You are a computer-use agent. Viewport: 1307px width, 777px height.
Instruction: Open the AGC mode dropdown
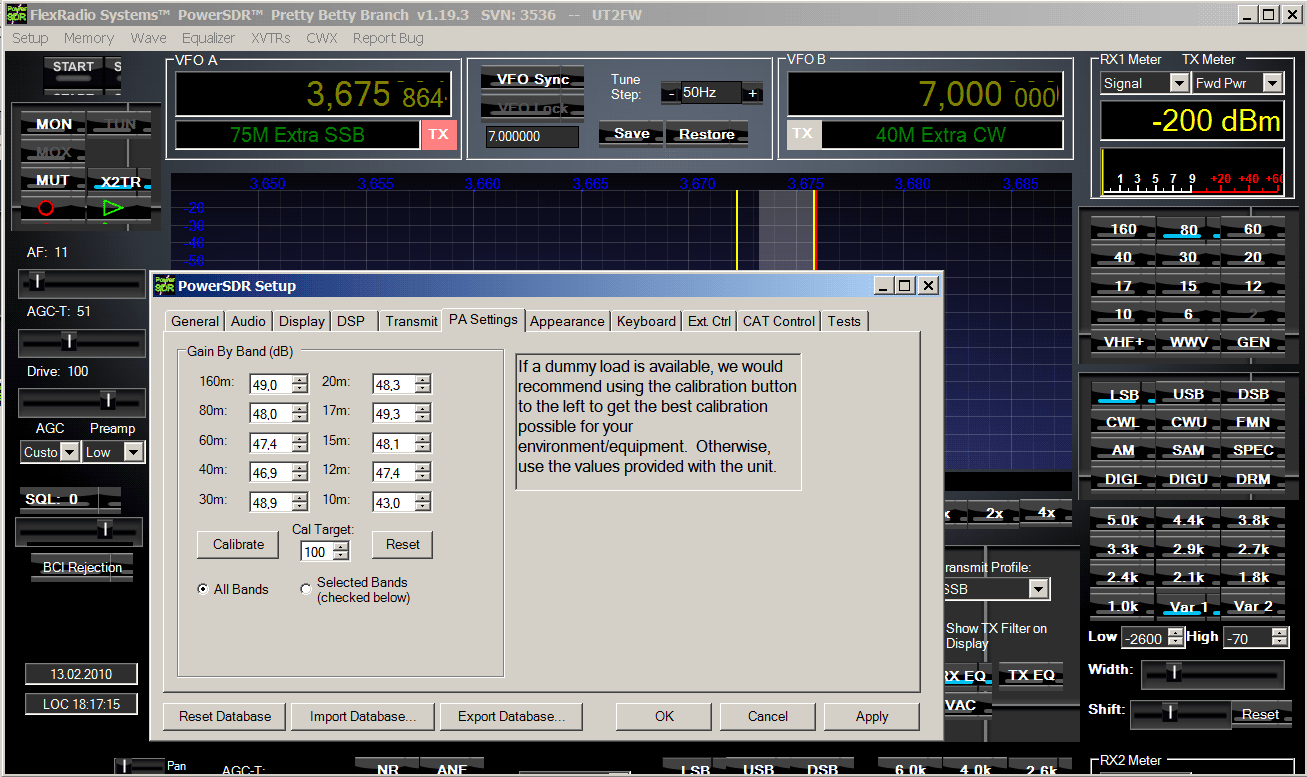pos(69,452)
